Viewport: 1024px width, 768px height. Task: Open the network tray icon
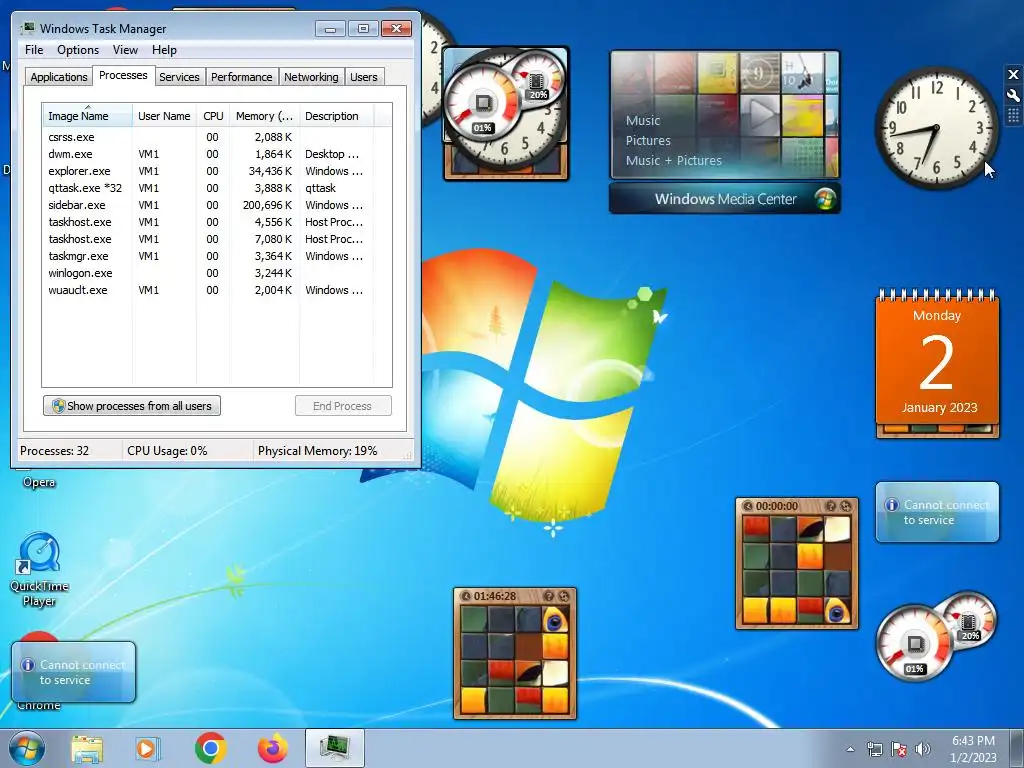(x=874, y=749)
